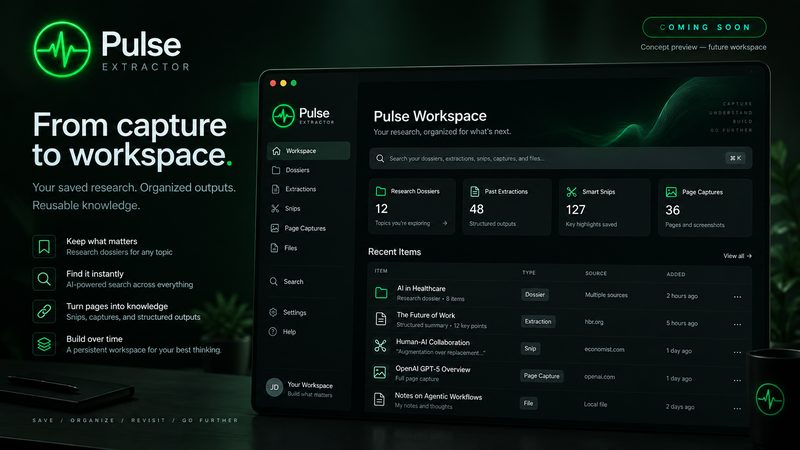Viewport: 800px width, 450px height.
Task: Open Workspace in the sidebar
Action: click(308, 151)
